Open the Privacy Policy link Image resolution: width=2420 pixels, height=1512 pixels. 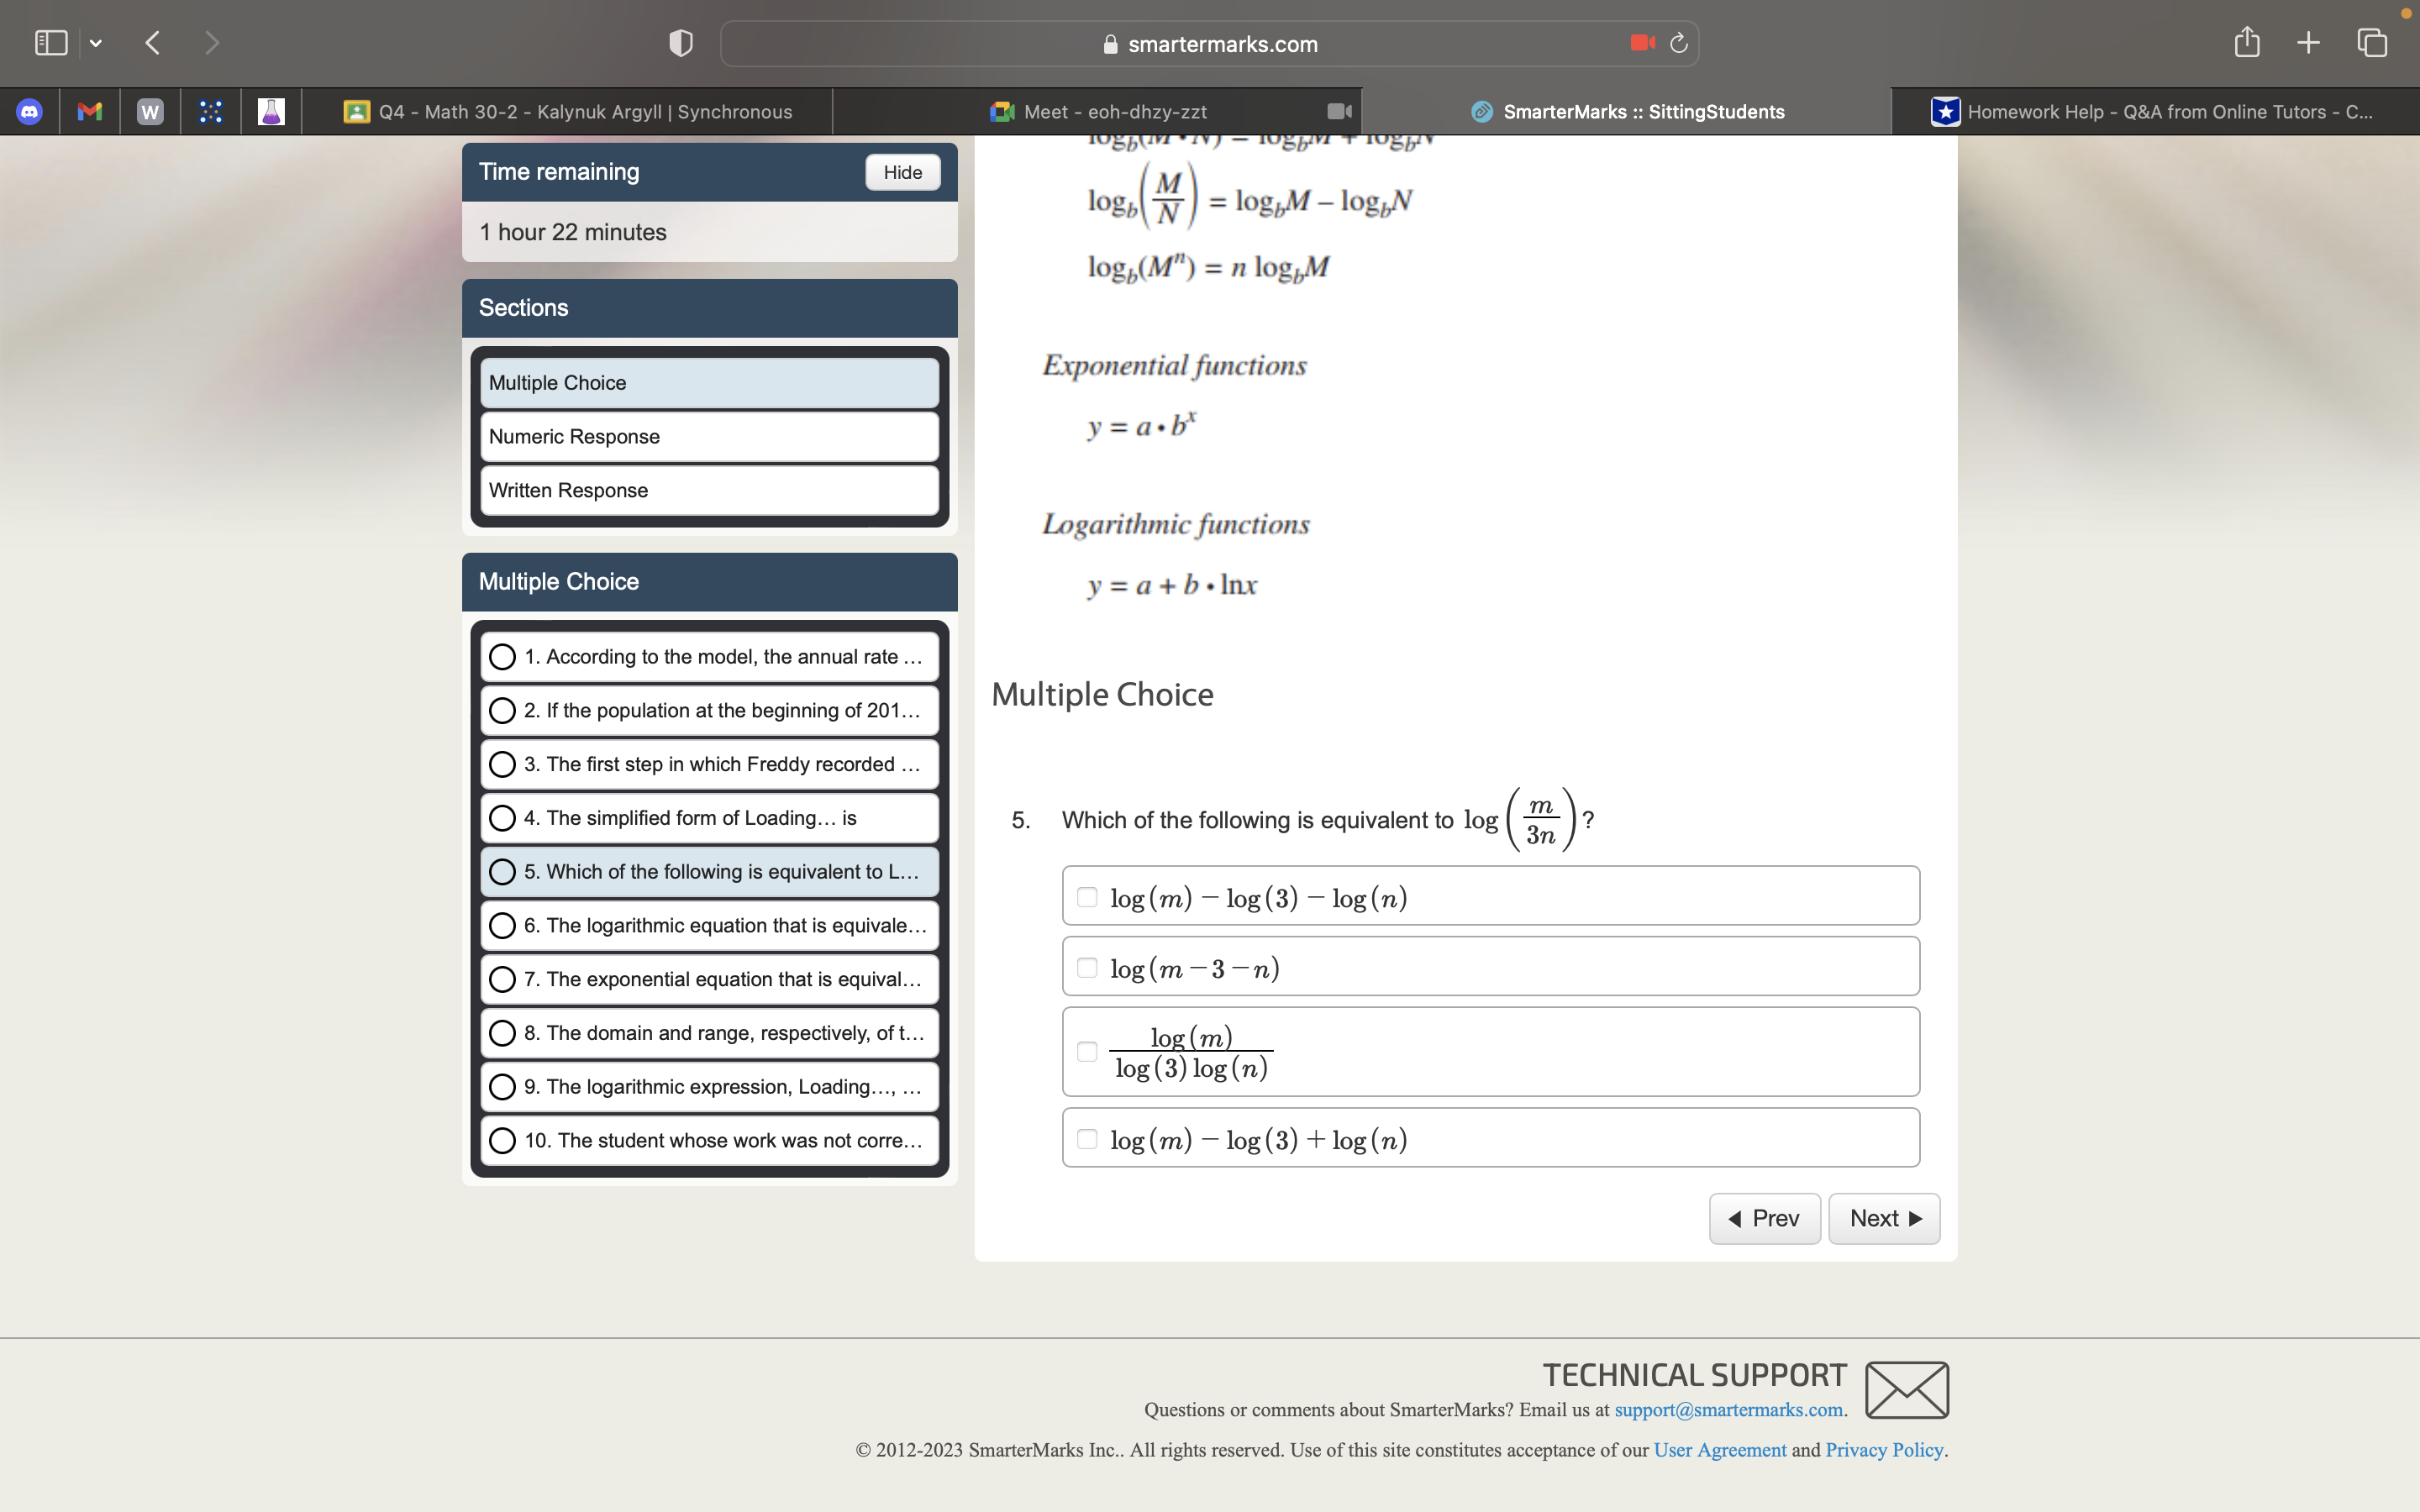1884,1449
